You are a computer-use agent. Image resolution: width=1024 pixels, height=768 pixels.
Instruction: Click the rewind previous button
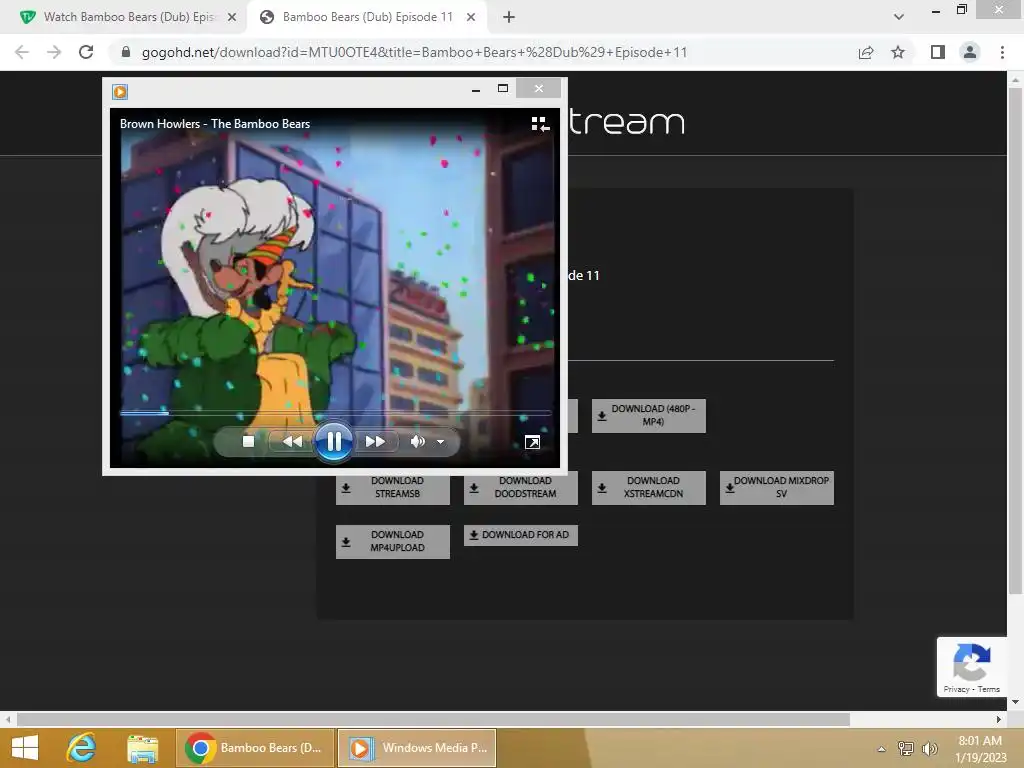point(292,442)
